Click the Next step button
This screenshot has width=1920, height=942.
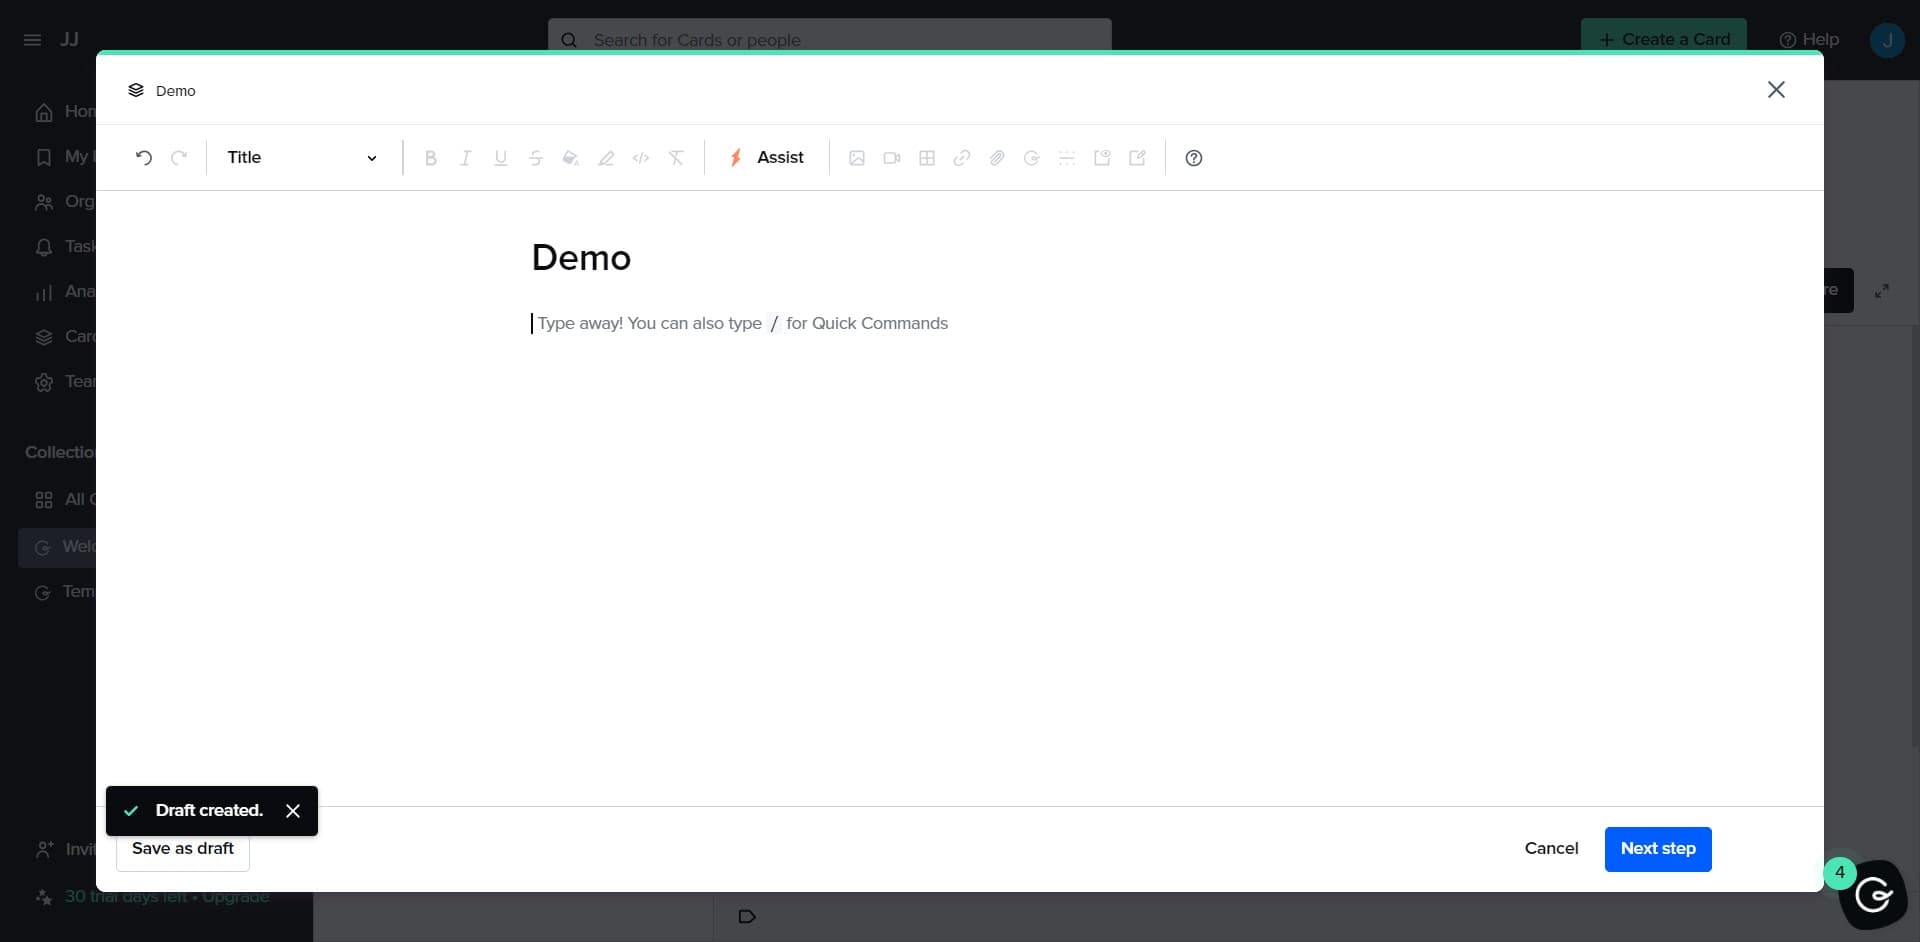(1658, 848)
